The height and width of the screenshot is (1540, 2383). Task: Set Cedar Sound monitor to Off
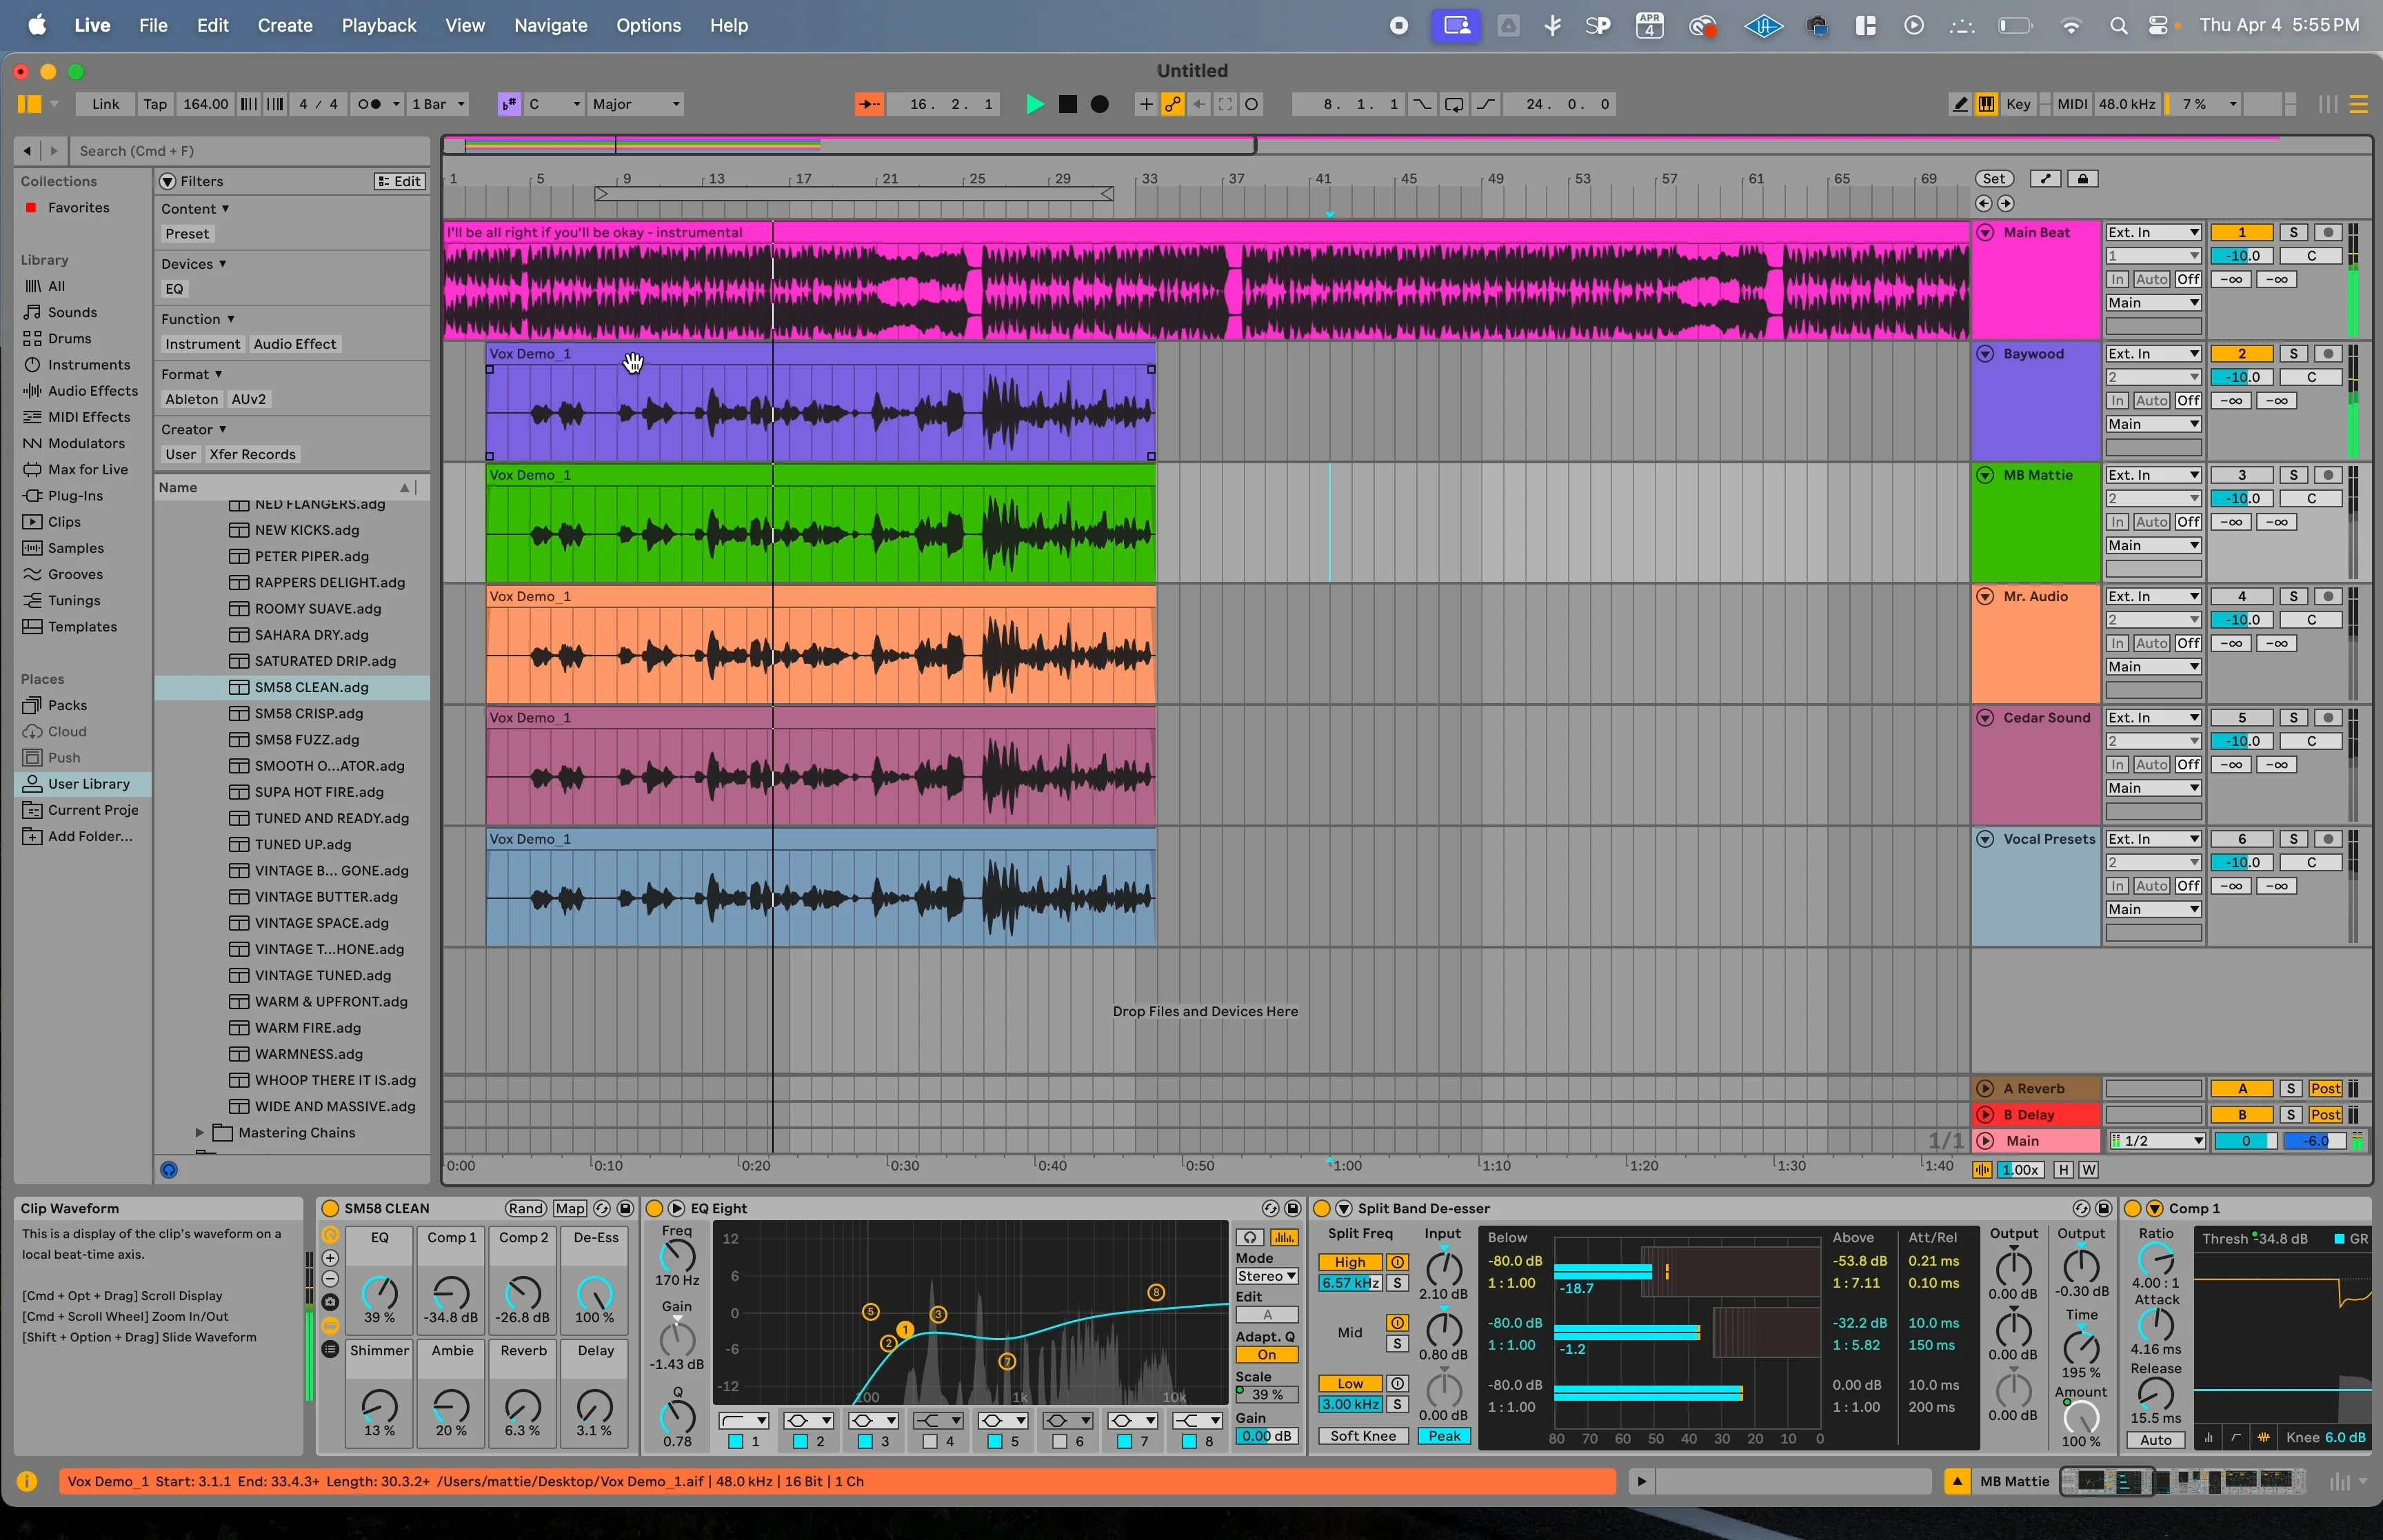tap(2188, 765)
